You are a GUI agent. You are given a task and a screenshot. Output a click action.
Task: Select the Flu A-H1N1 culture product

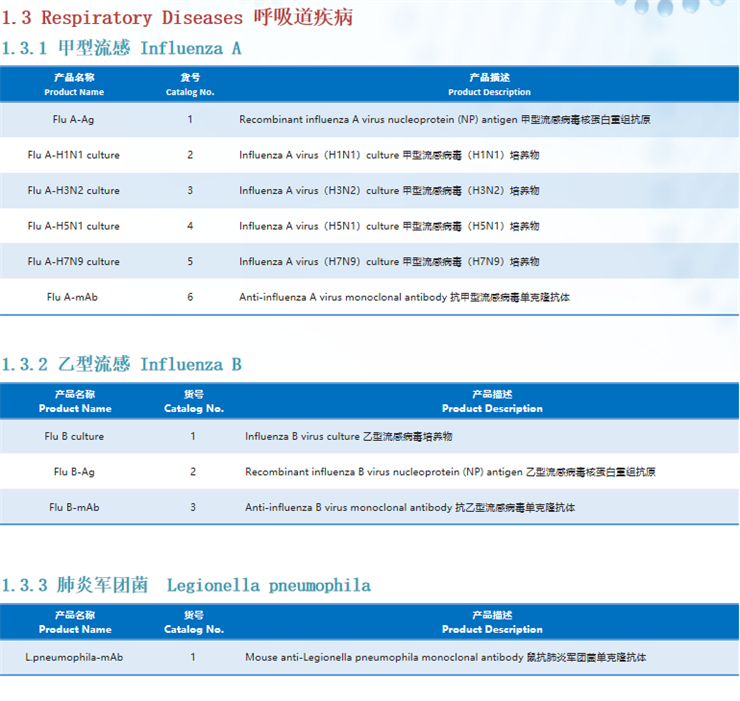[74, 155]
